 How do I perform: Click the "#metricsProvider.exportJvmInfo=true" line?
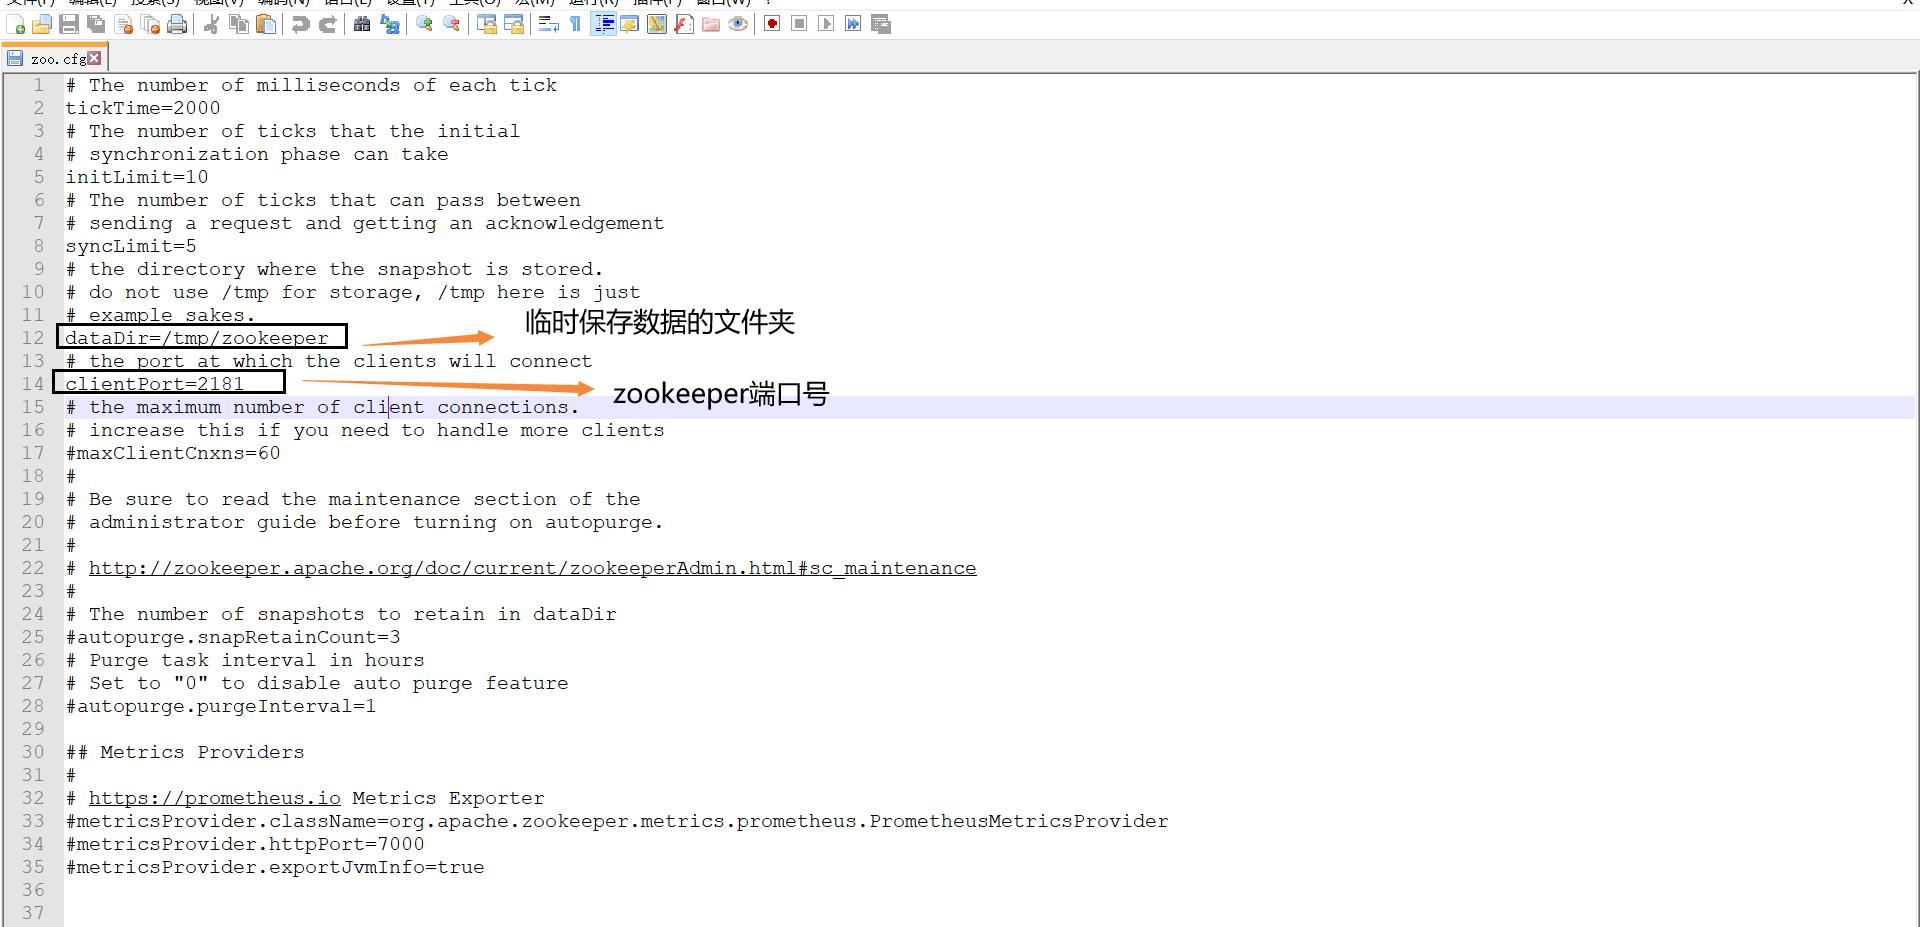coord(275,867)
